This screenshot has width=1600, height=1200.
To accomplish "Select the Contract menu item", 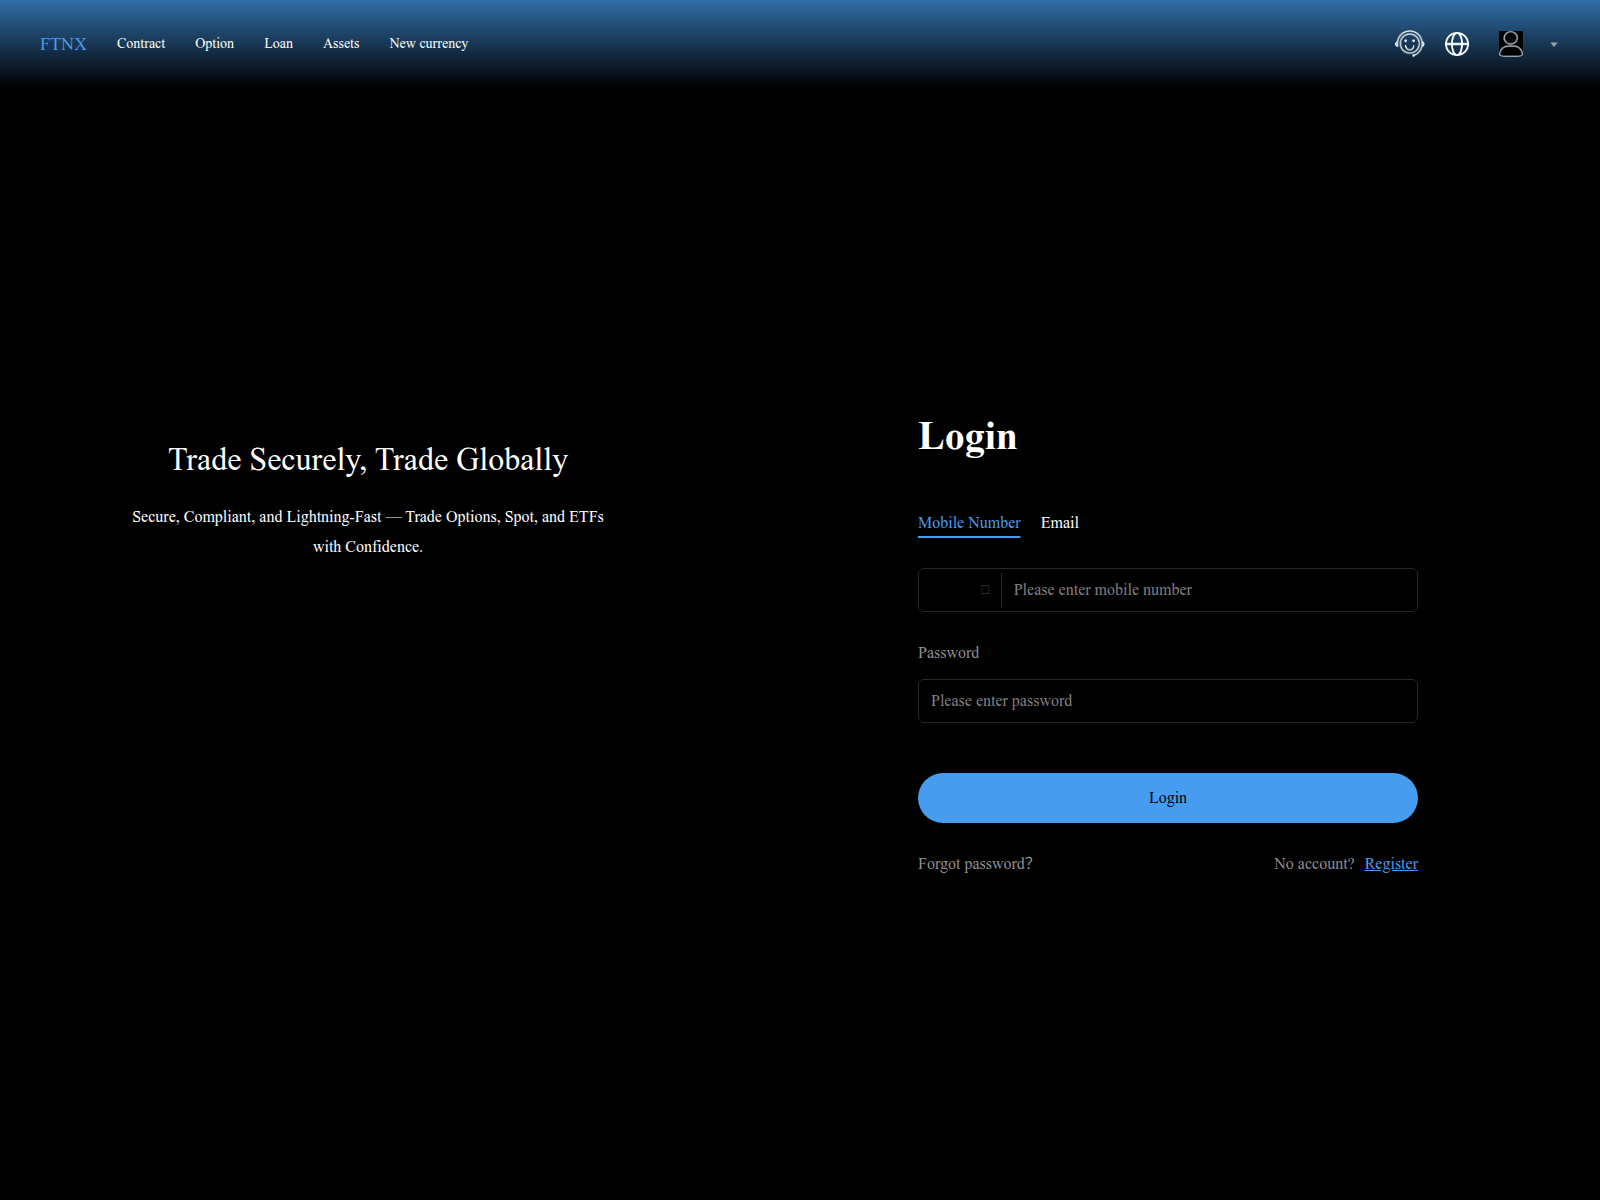I will tap(141, 44).
